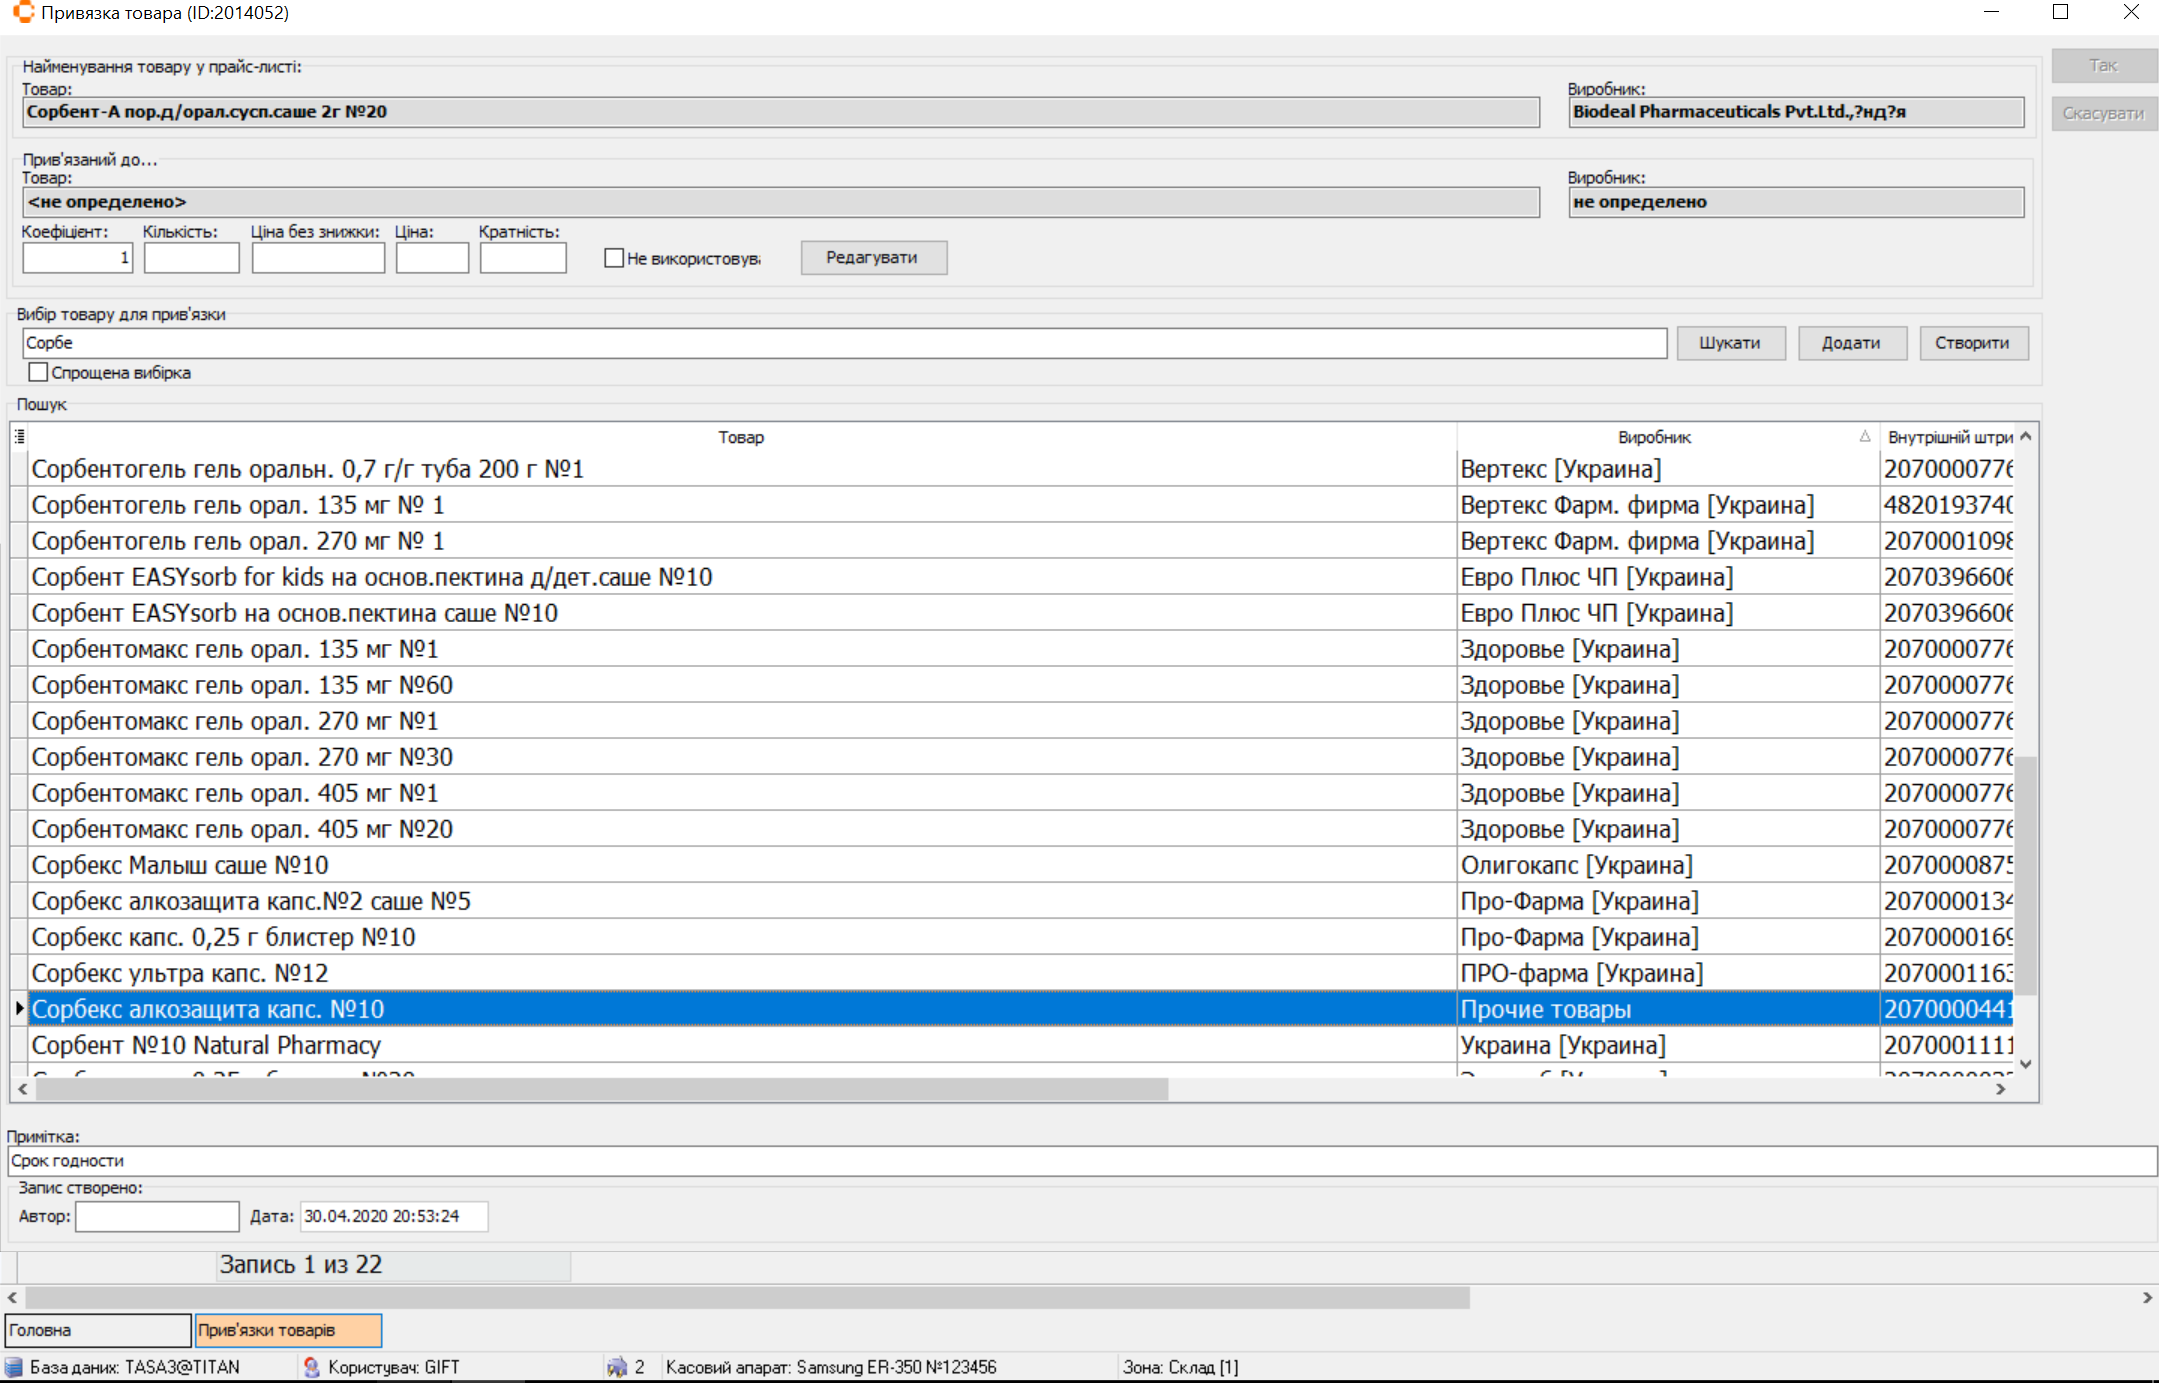Click the database icon in status bar
2159x1383 pixels.
point(14,1367)
